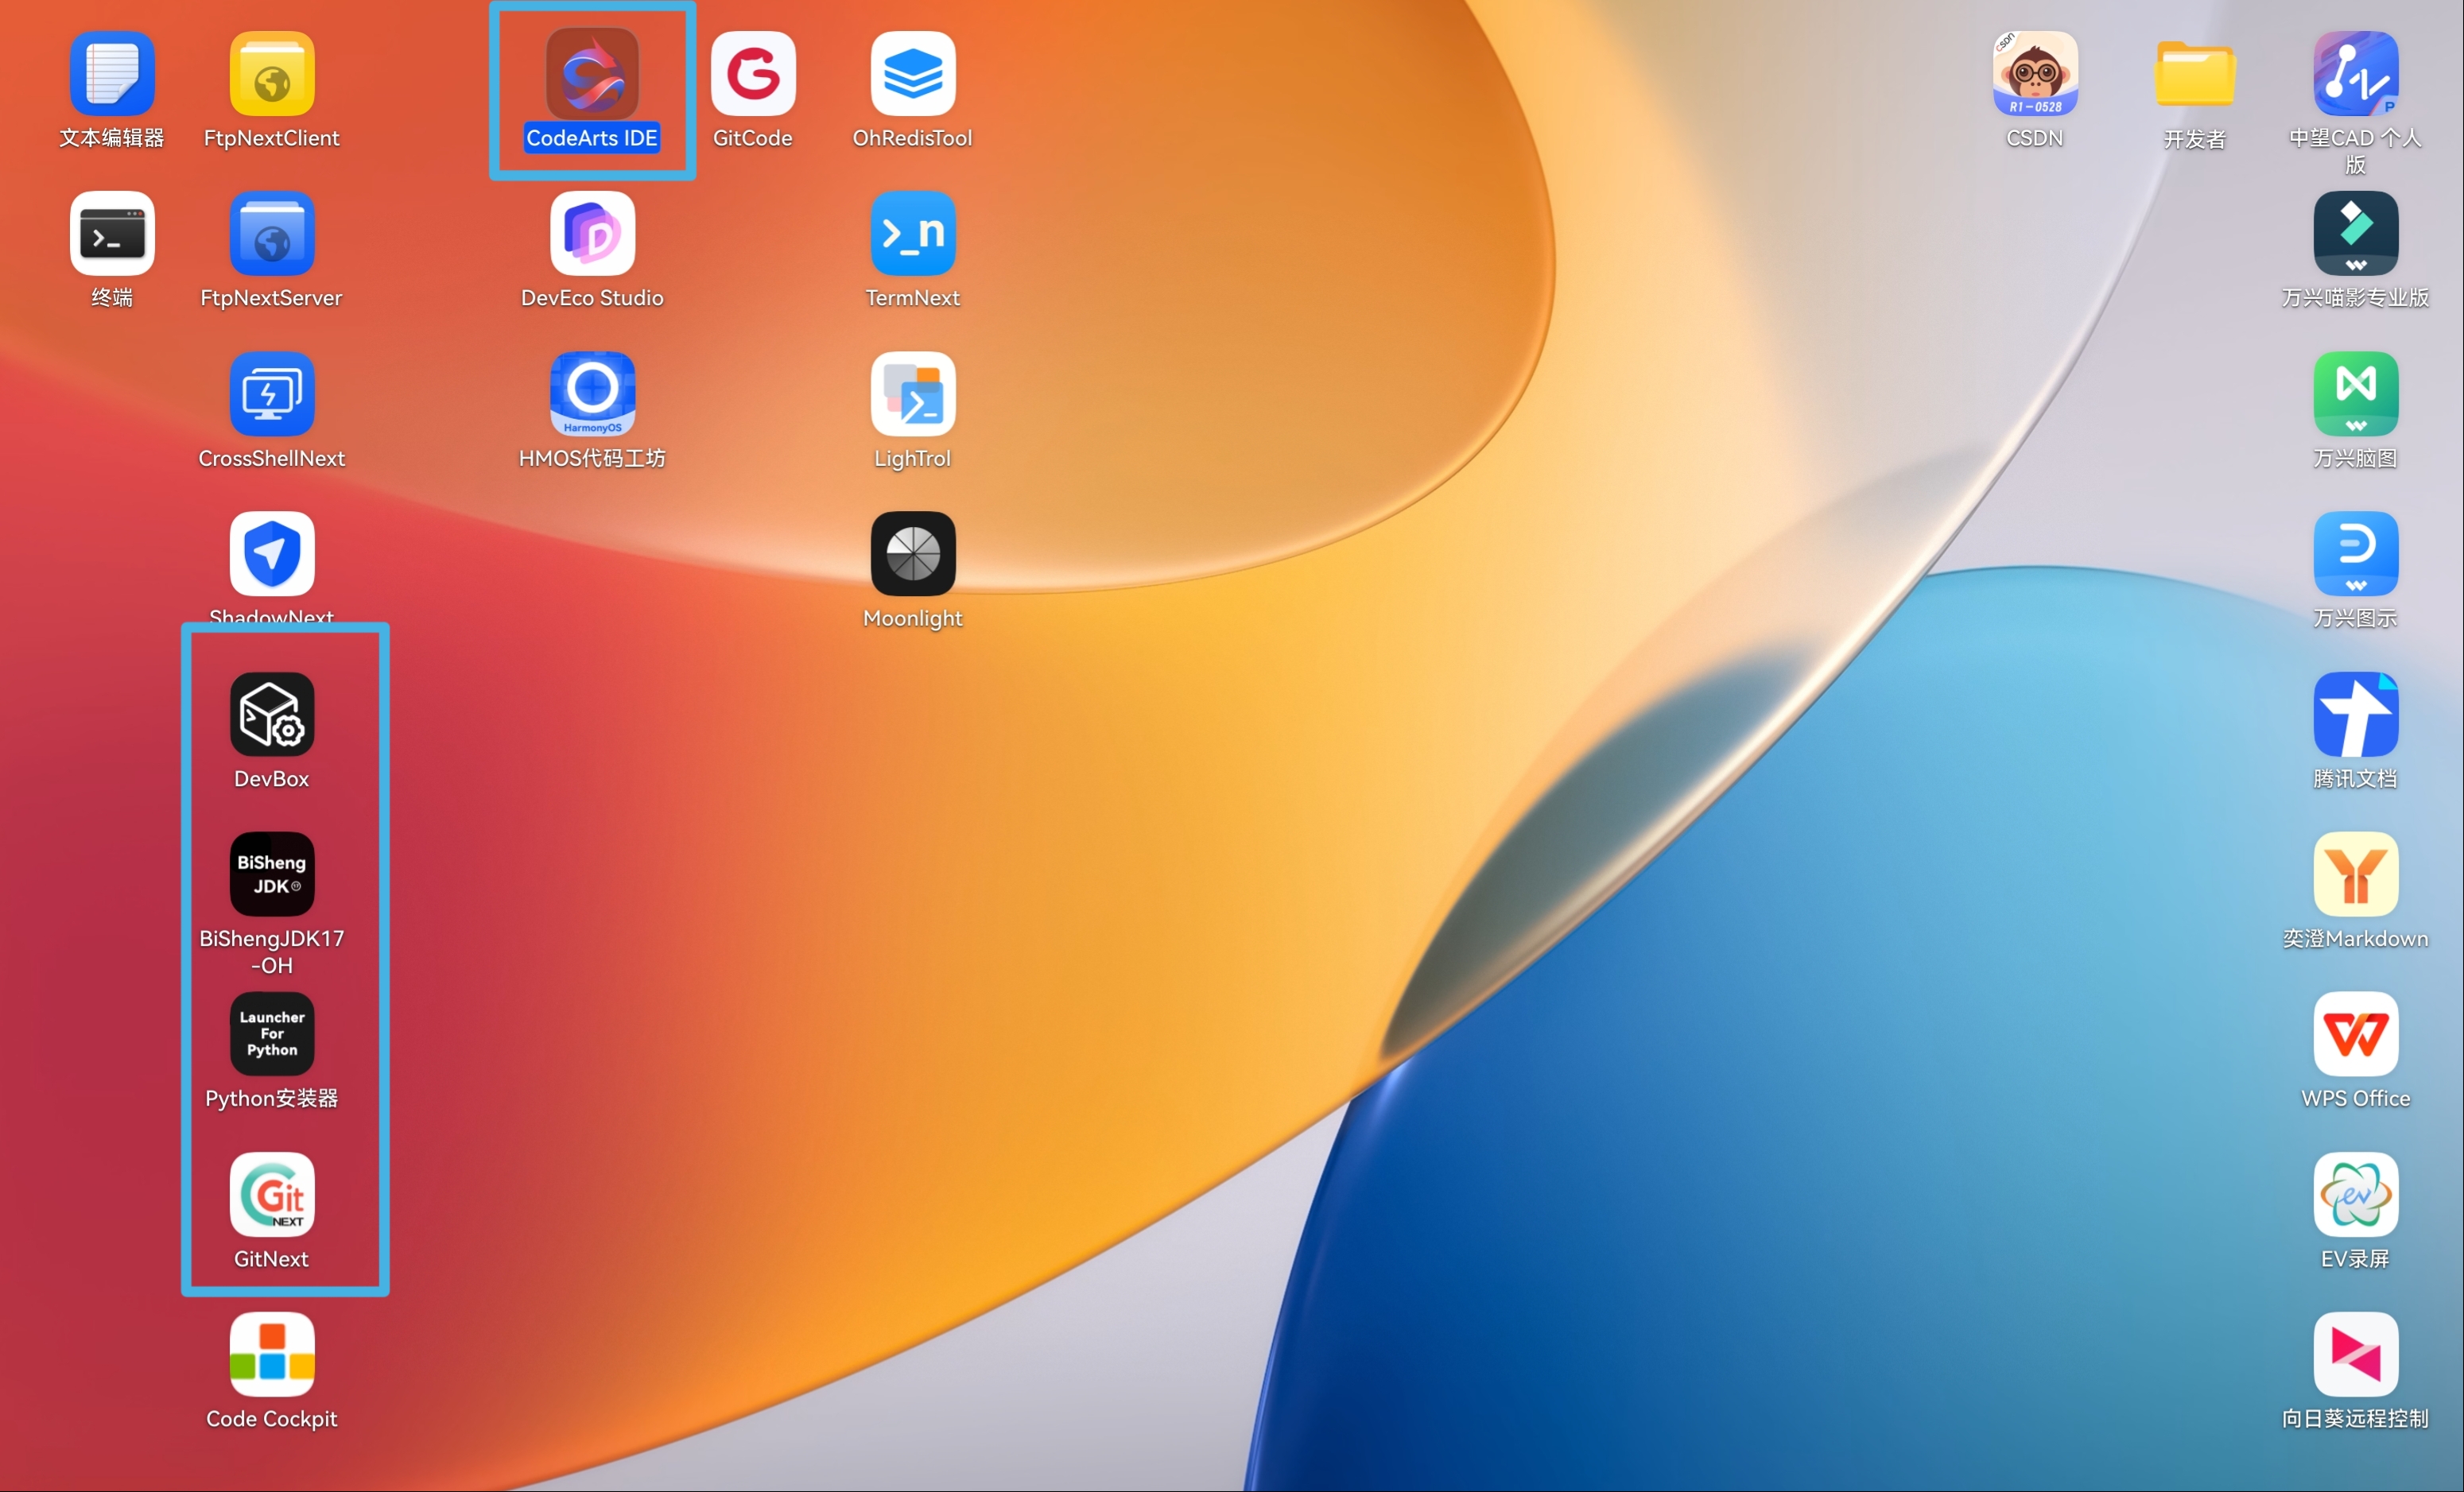
Task: Select the LighTrol icon
Action: click(x=912, y=395)
